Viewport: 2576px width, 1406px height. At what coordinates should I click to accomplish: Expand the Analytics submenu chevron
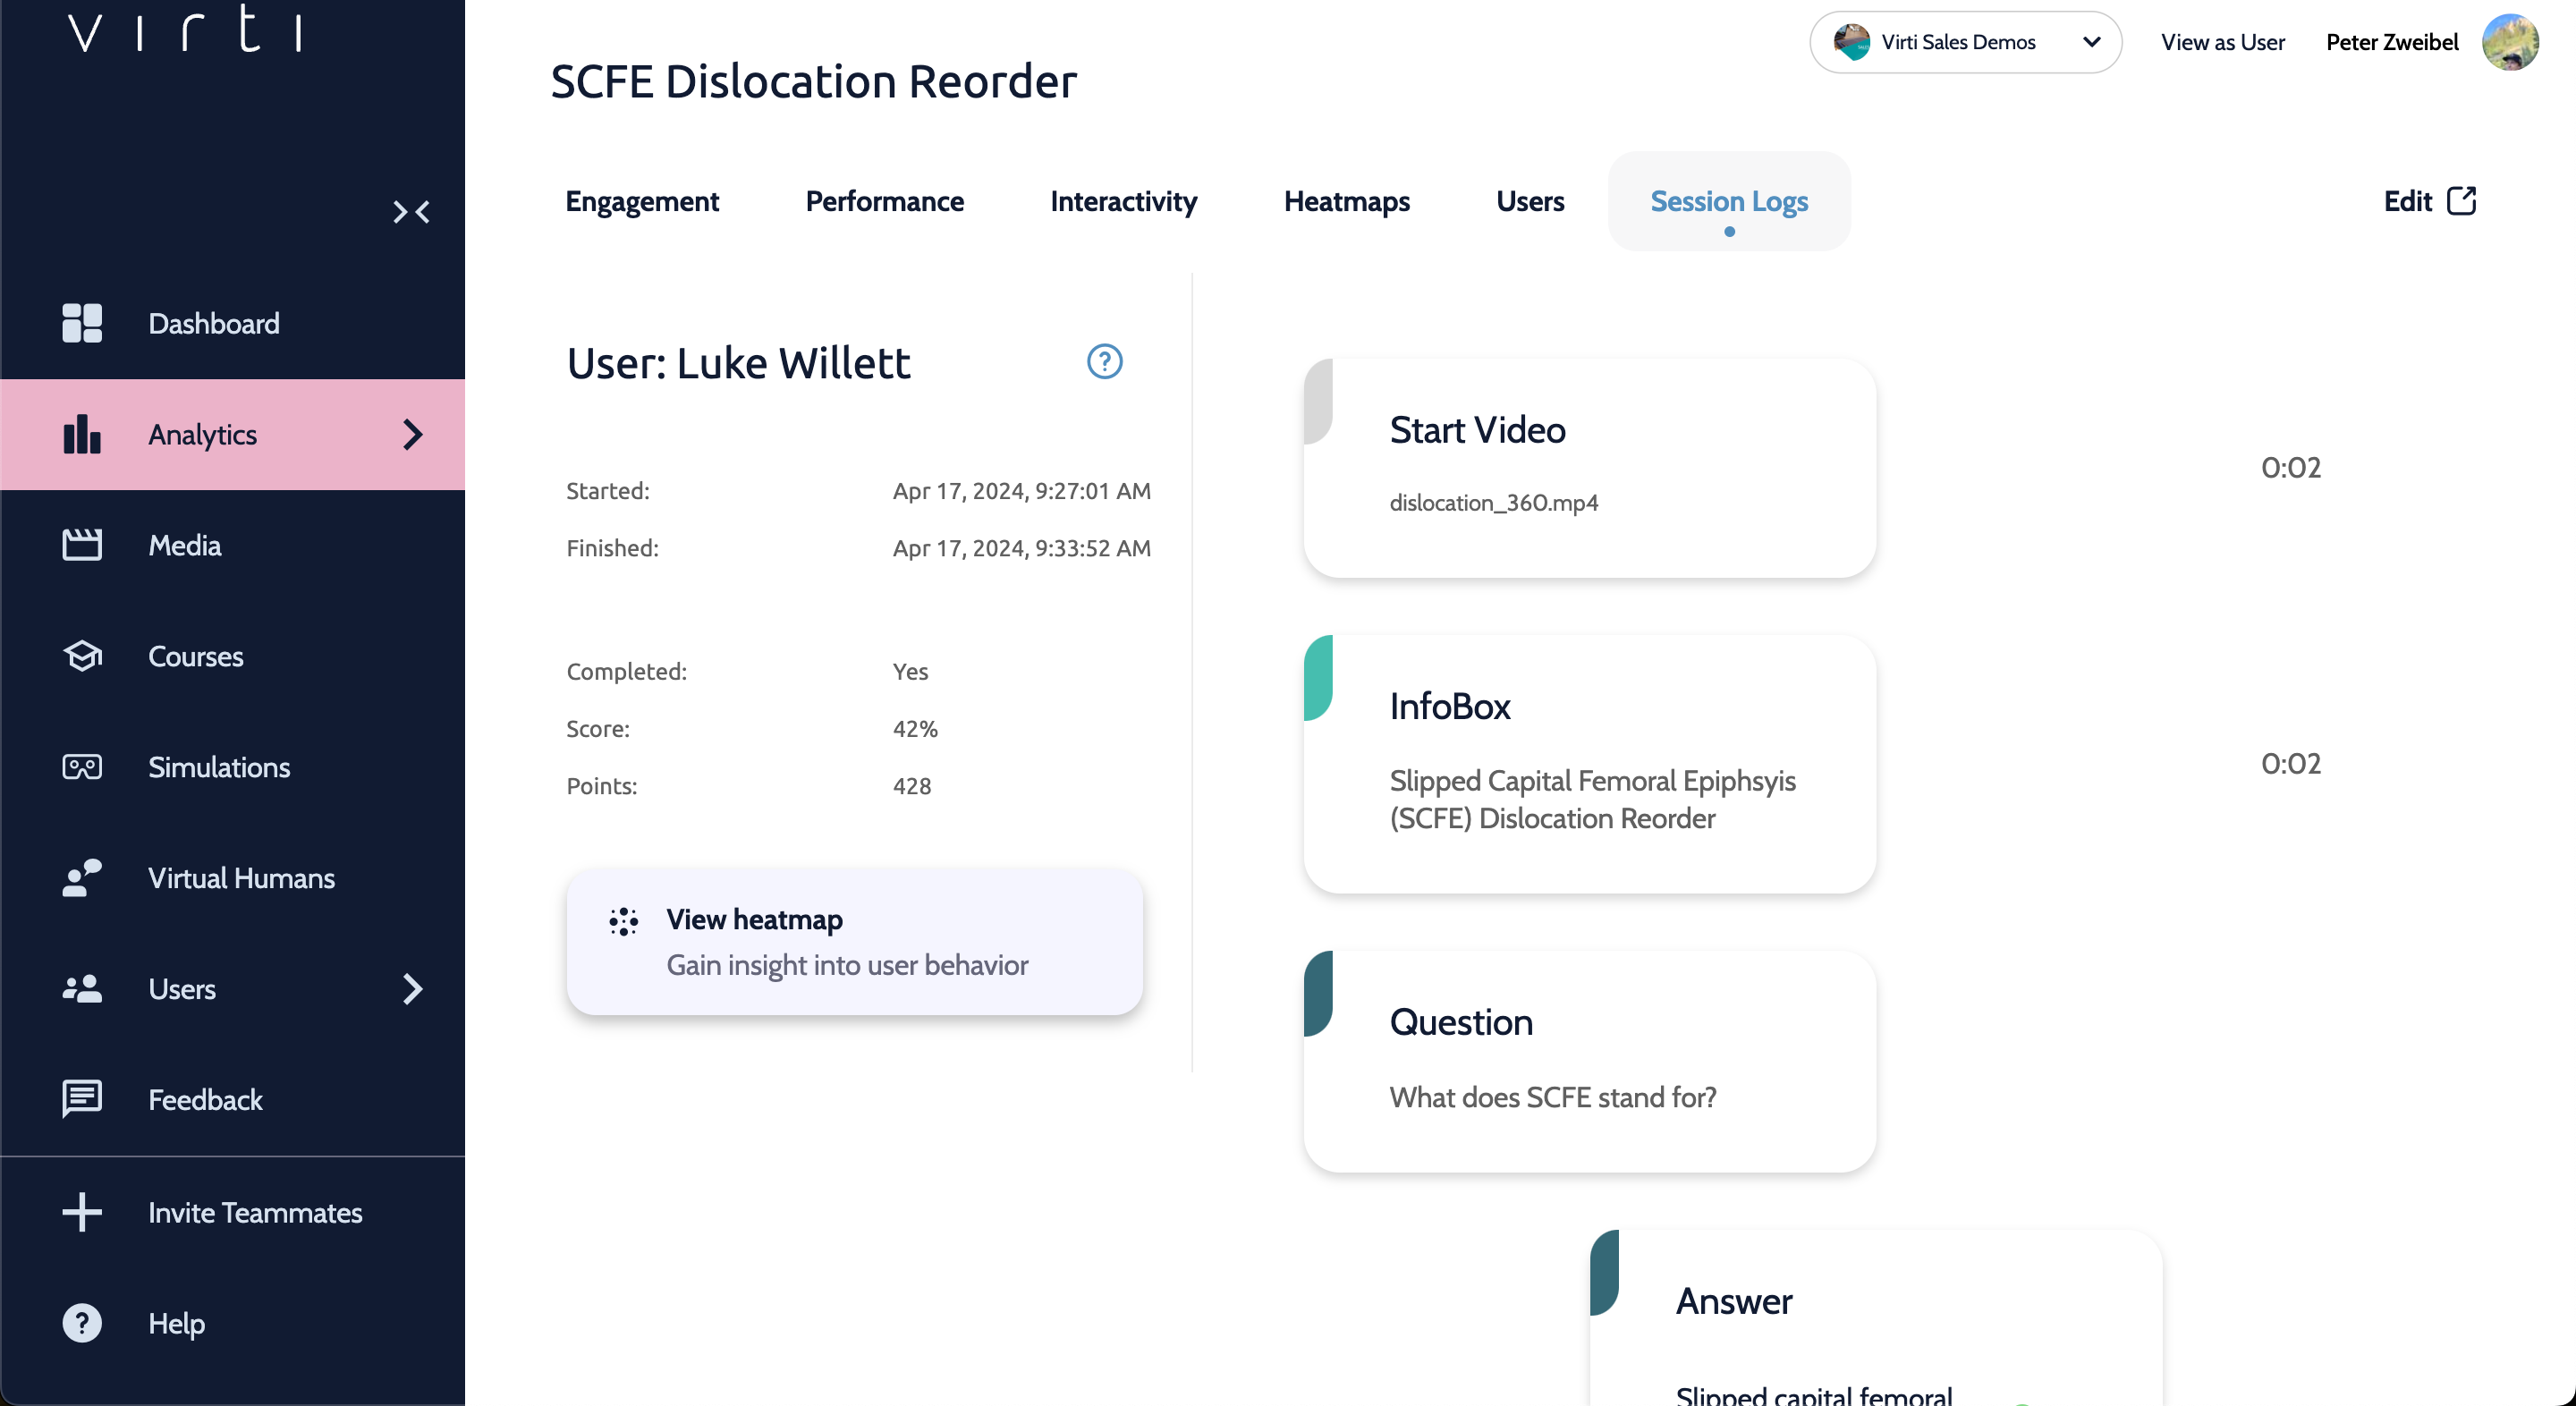(x=412, y=434)
